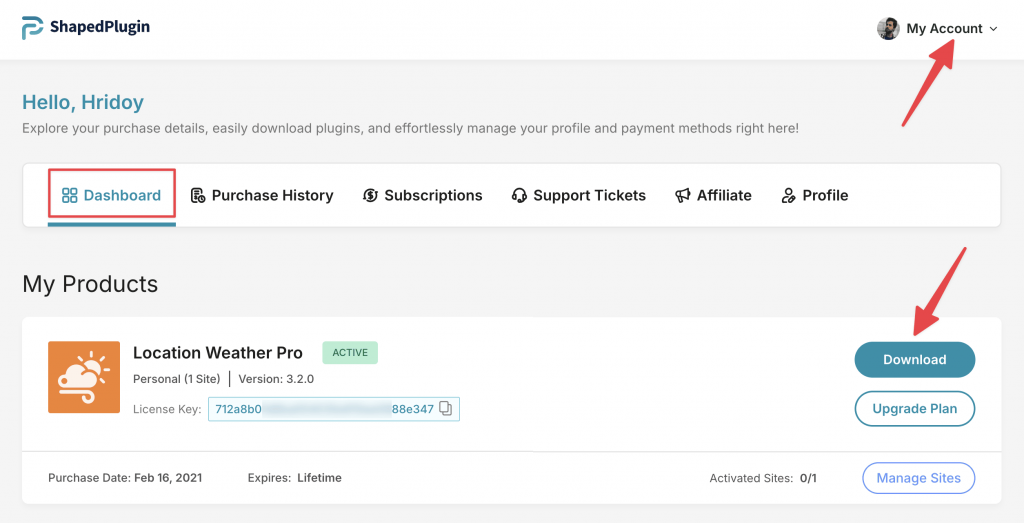Click the My Products heading
Viewport: 1024px width, 523px height.
(90, 284)
